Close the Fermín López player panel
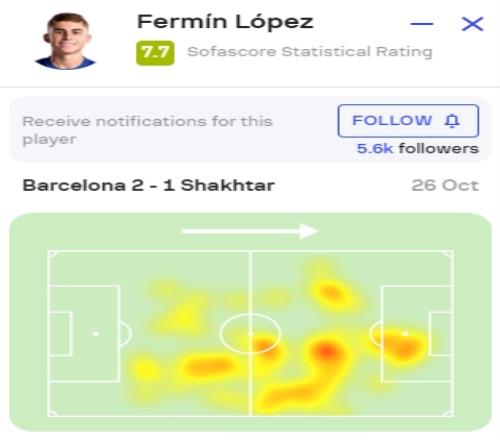This screenshot has height=440, width=500. coord(472,24)
